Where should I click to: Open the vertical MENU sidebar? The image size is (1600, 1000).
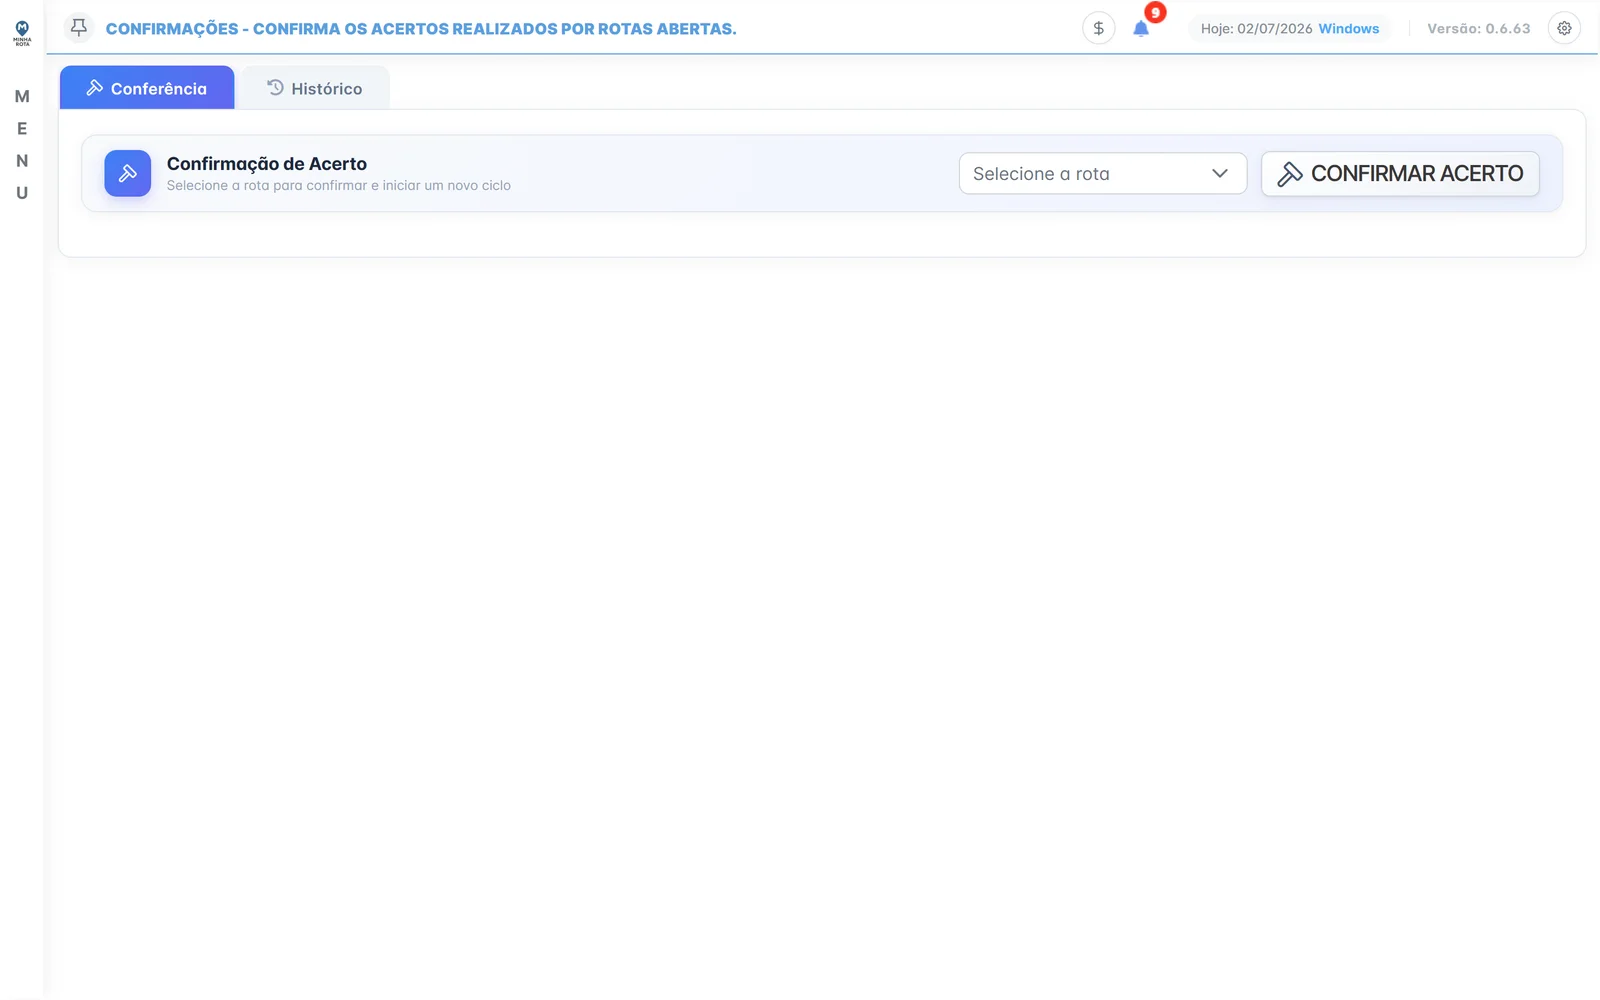22,144
